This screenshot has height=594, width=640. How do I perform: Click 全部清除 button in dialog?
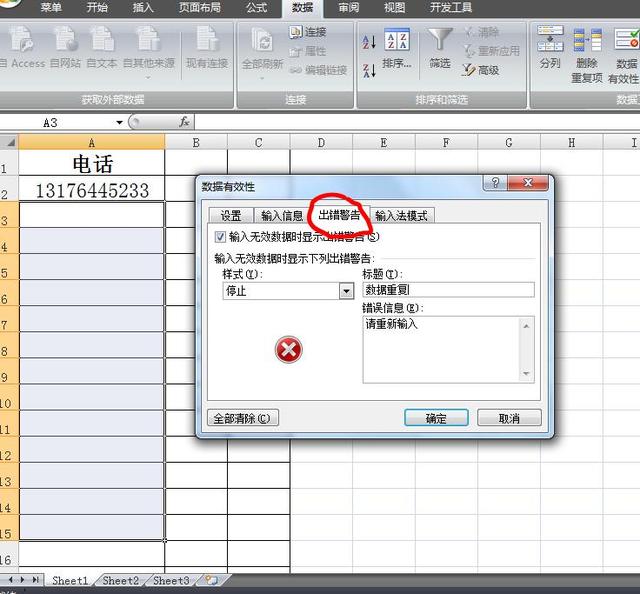click(x=243, y=418)
